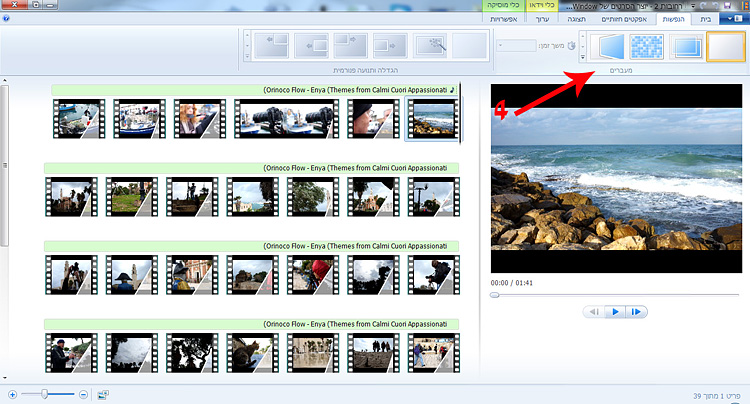Screen dimensions: 750x404
Task: Click the plus zoom button in status bar
Action: pos(12,394)
